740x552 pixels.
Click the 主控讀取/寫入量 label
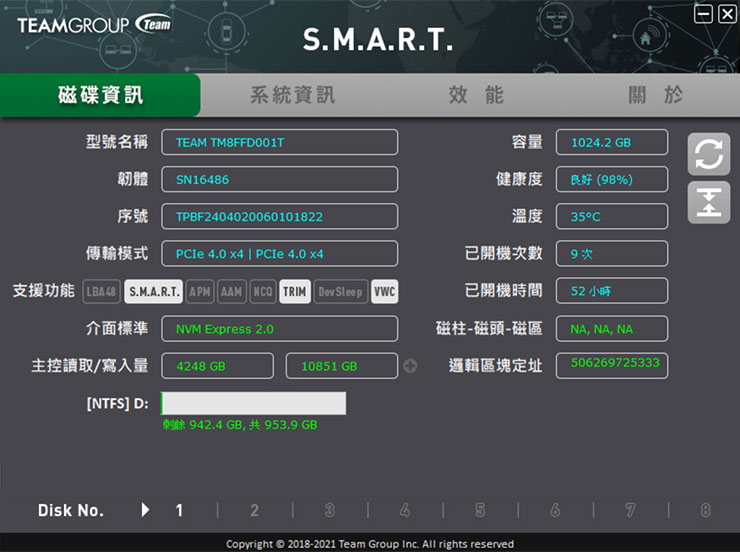pos(90,366)
